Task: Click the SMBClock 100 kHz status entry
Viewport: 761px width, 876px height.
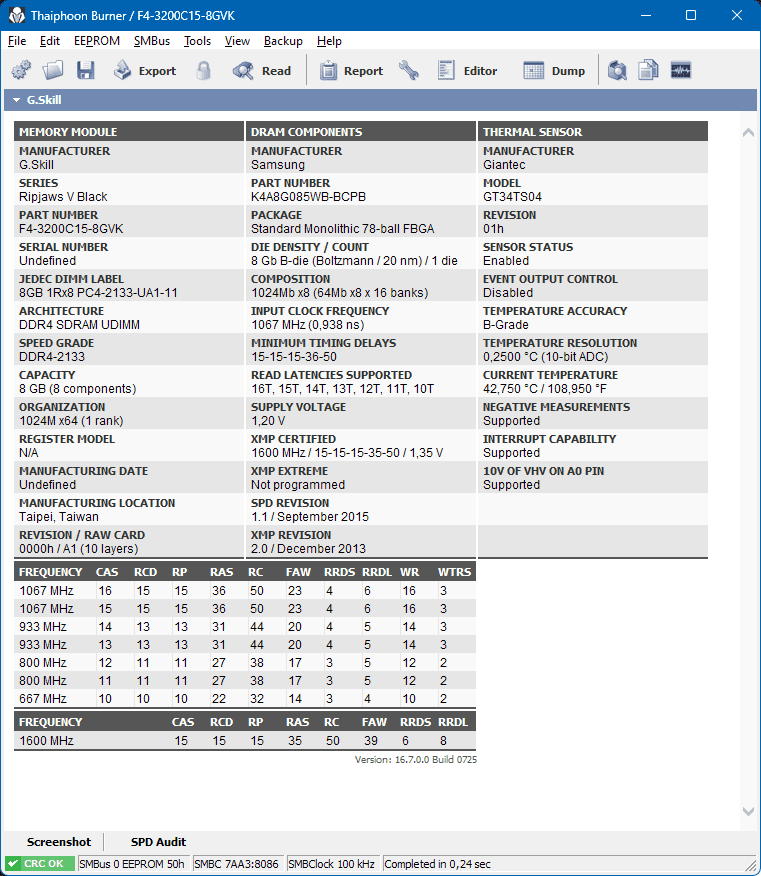Action: (x=331, y=864)
